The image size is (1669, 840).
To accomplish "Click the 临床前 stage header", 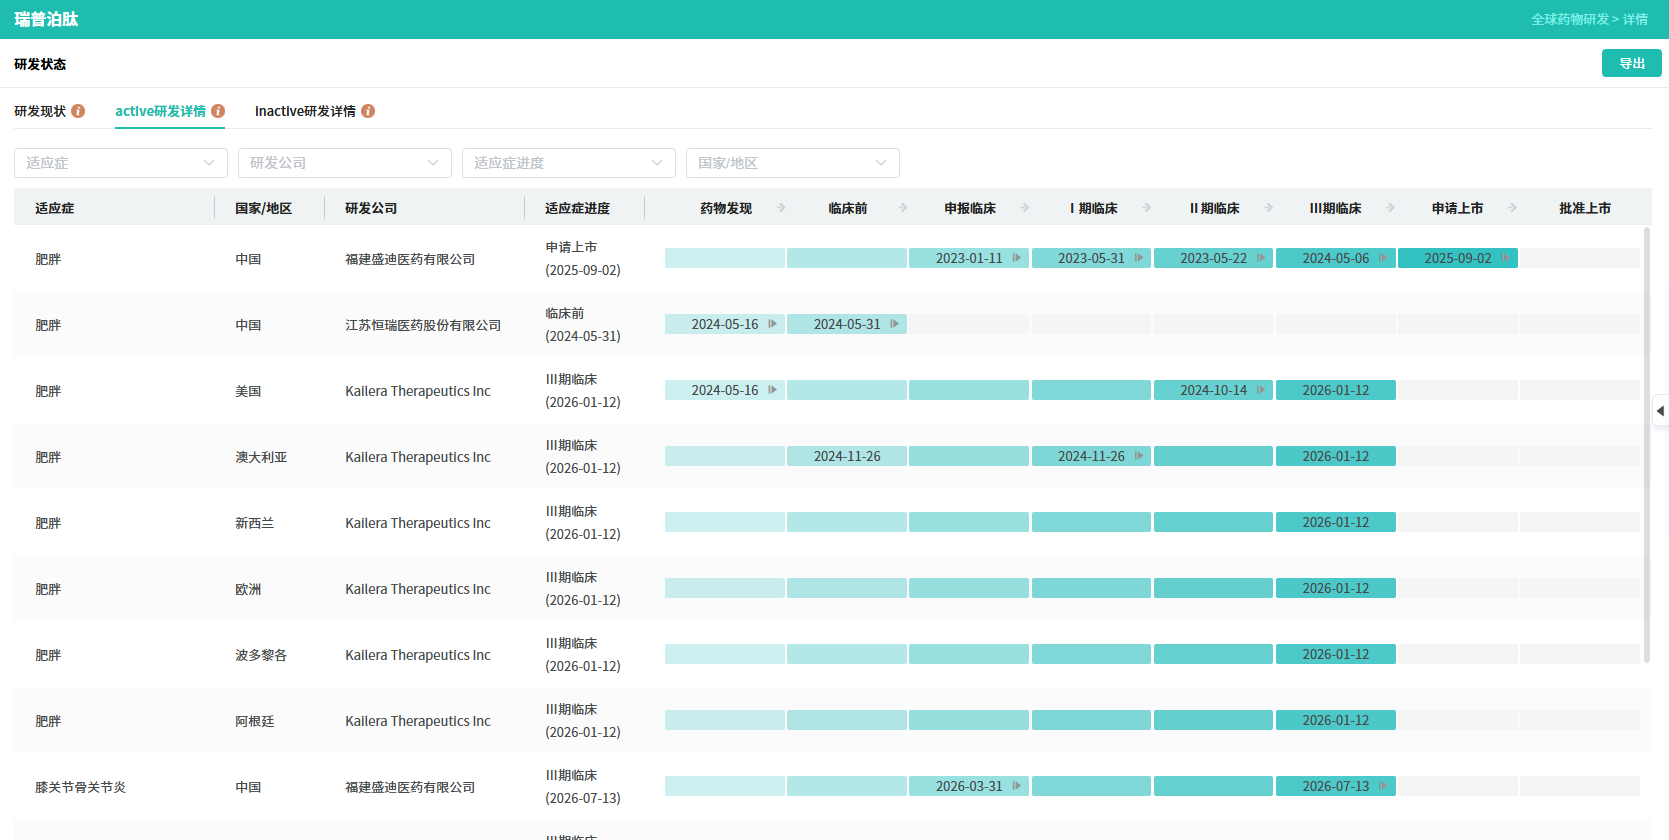I will click(848, 208).
